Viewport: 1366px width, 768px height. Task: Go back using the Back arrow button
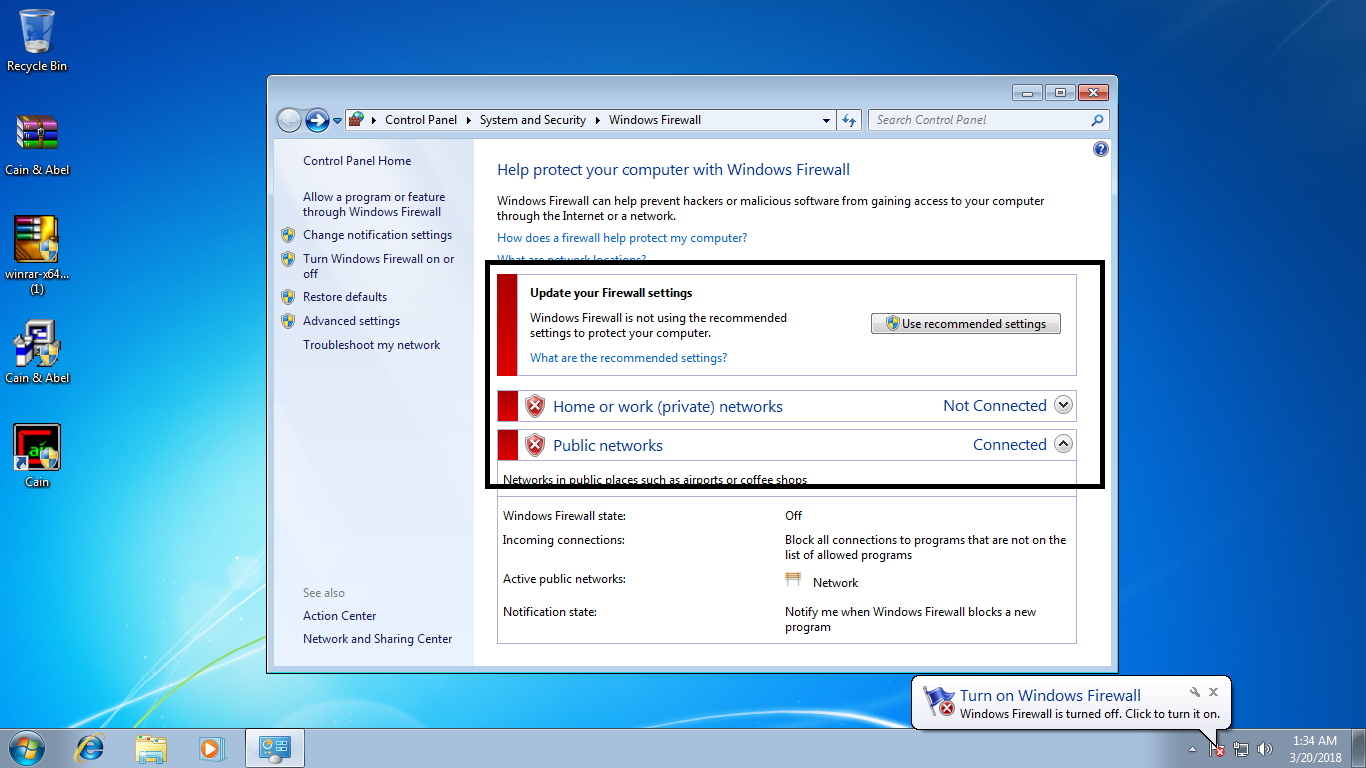click(x=289, y=120)
